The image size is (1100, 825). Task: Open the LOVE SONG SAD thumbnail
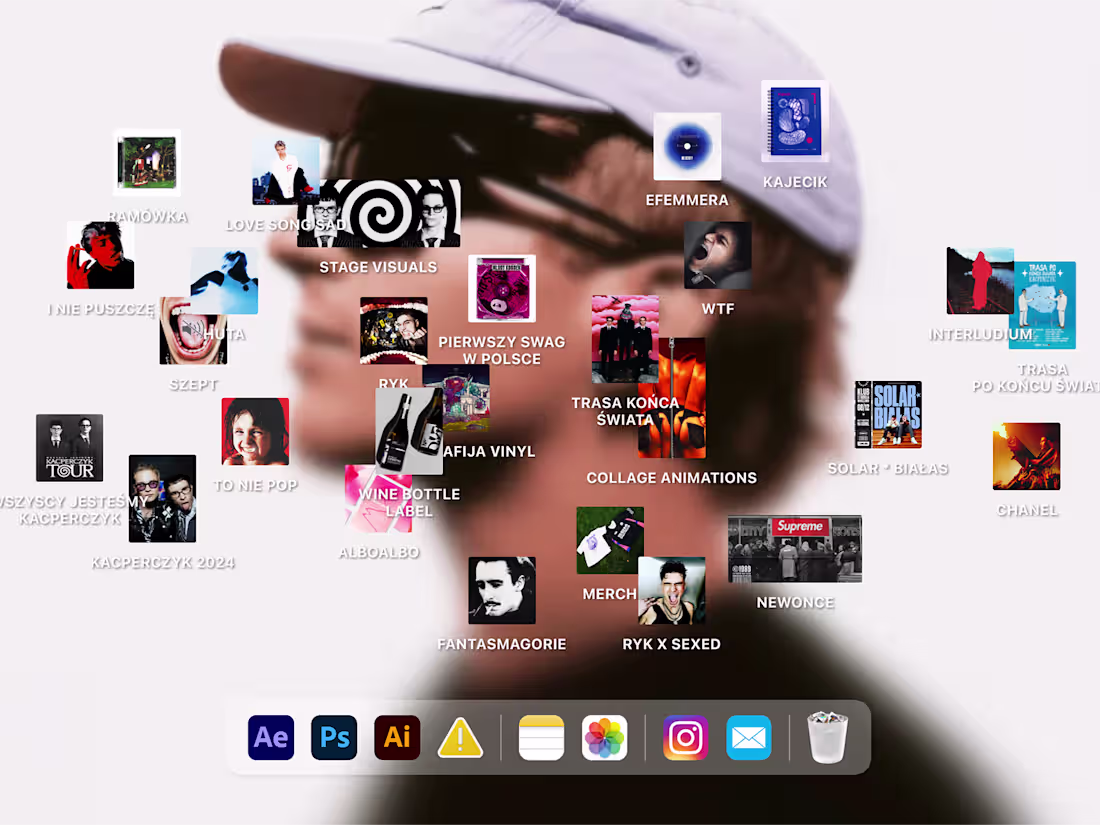[x=286, y=171]
